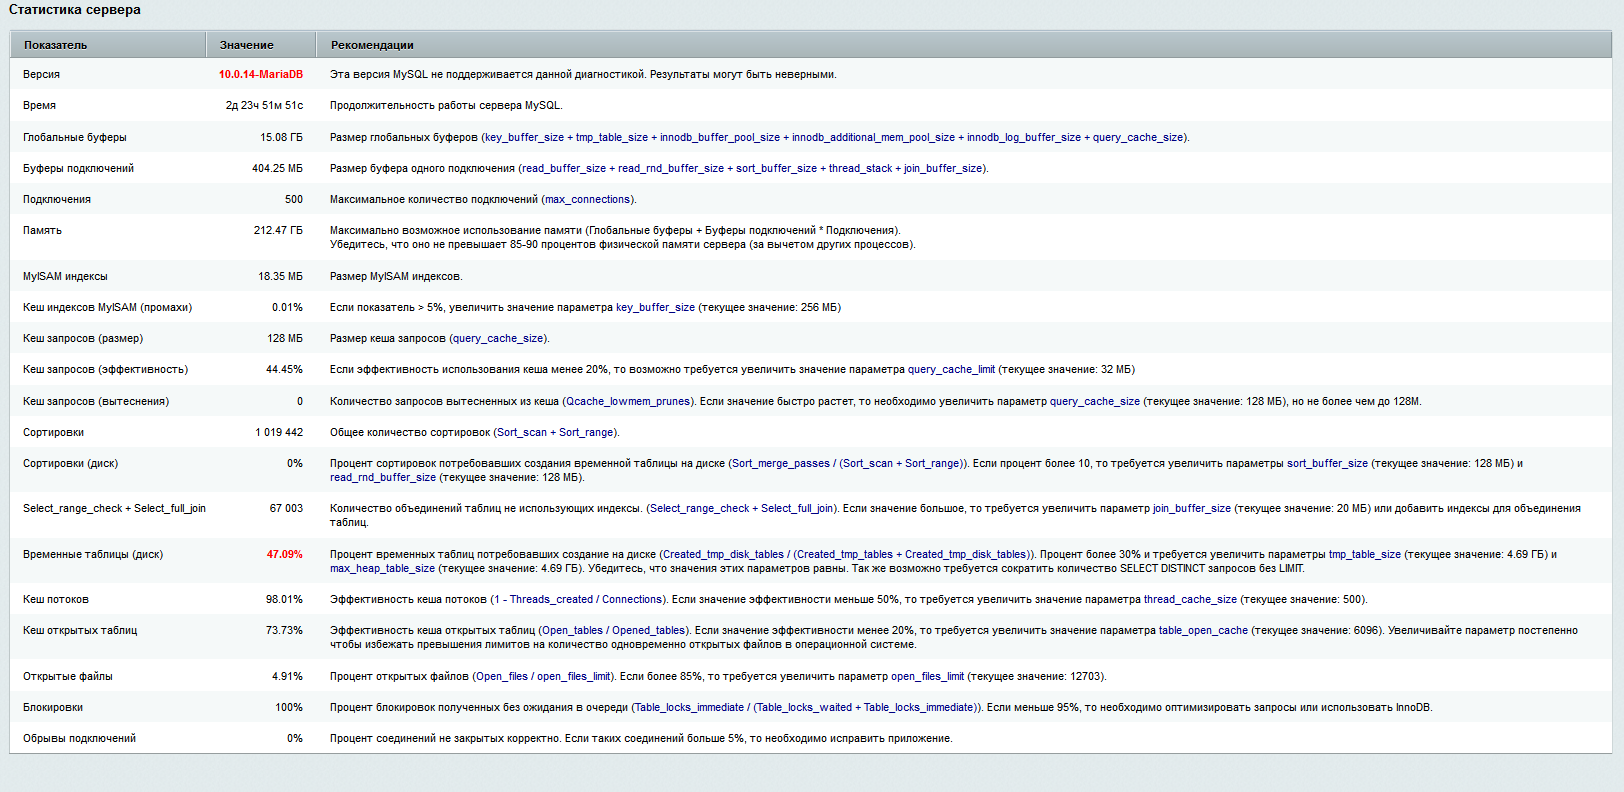Open the read_buffer_size link
This screenshot has width=1624, height=792.
[563, 168]
